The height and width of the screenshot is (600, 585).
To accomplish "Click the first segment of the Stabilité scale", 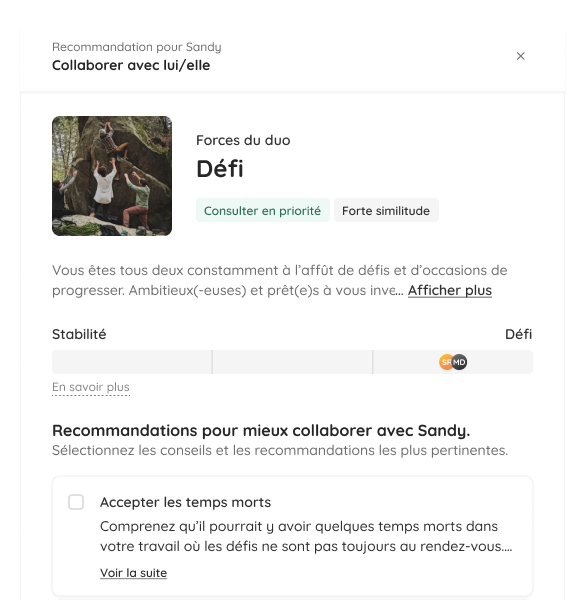I will 132,362.
